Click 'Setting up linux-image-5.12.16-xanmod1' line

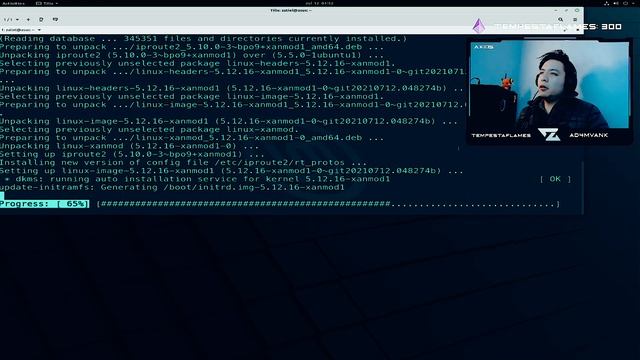(232, 171)
